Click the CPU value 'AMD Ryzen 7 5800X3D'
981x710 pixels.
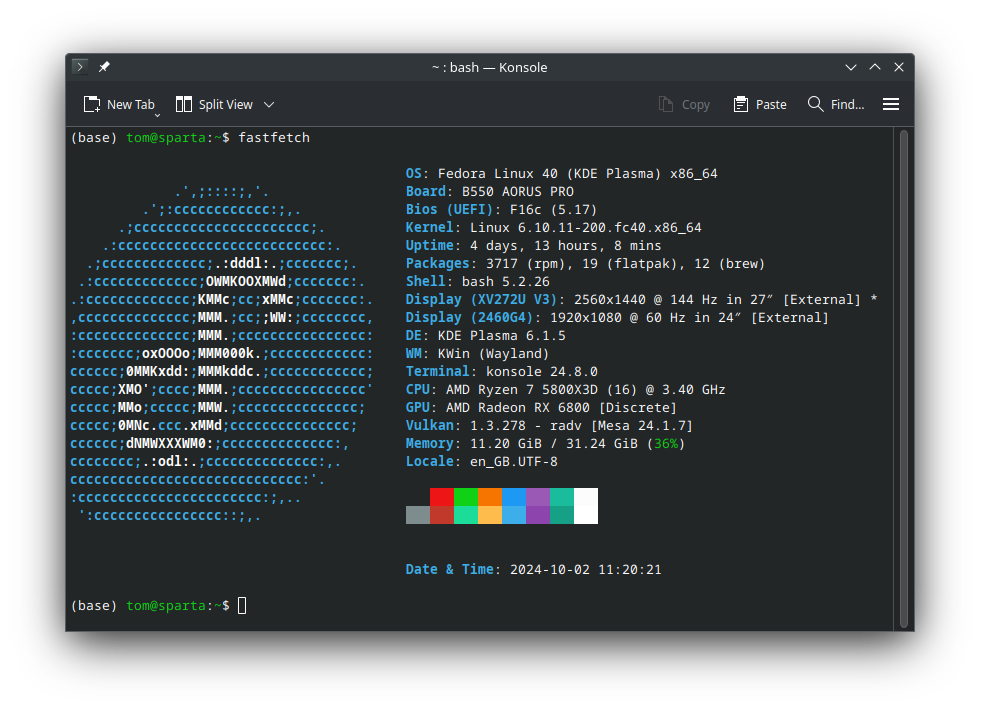tap(521, 390)
